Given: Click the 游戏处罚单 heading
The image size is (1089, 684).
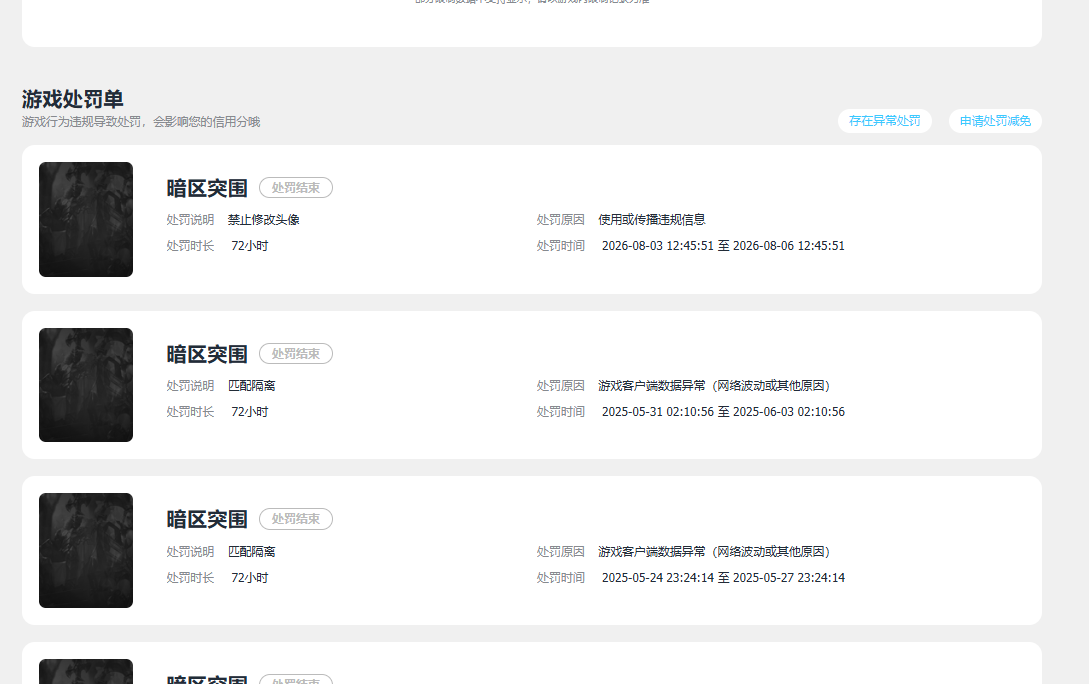Looking at the screenshot, I should [x=72, y=99].
